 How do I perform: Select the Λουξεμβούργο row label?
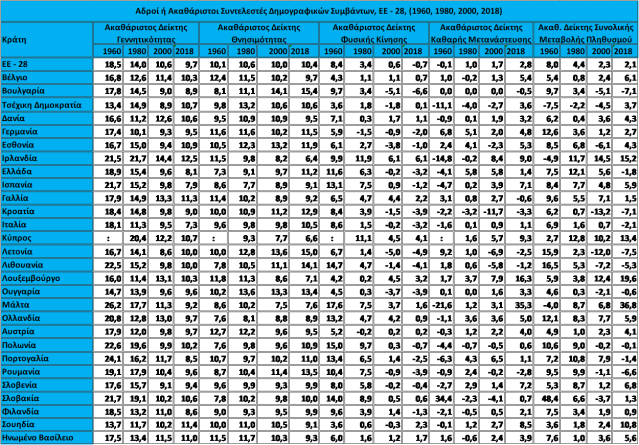click(x=35, y=280)
